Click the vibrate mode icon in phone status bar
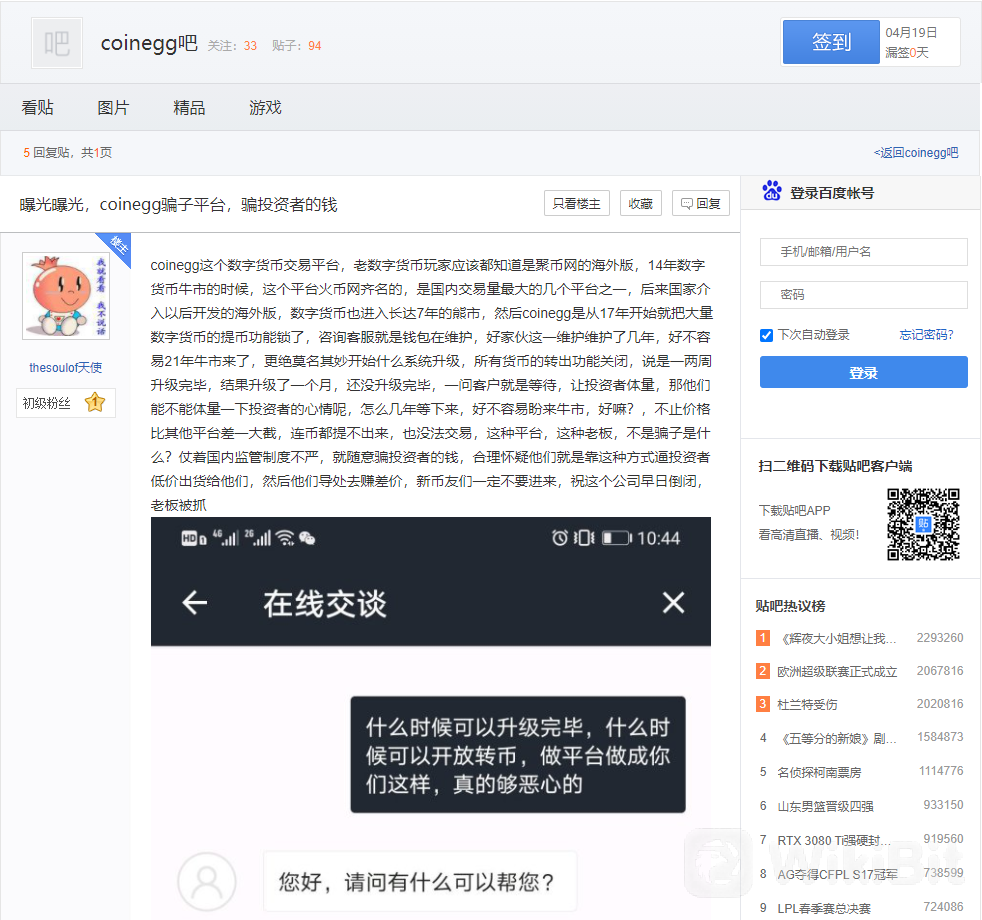The width and height of the screenshot is (982, 920). point(584,538)
